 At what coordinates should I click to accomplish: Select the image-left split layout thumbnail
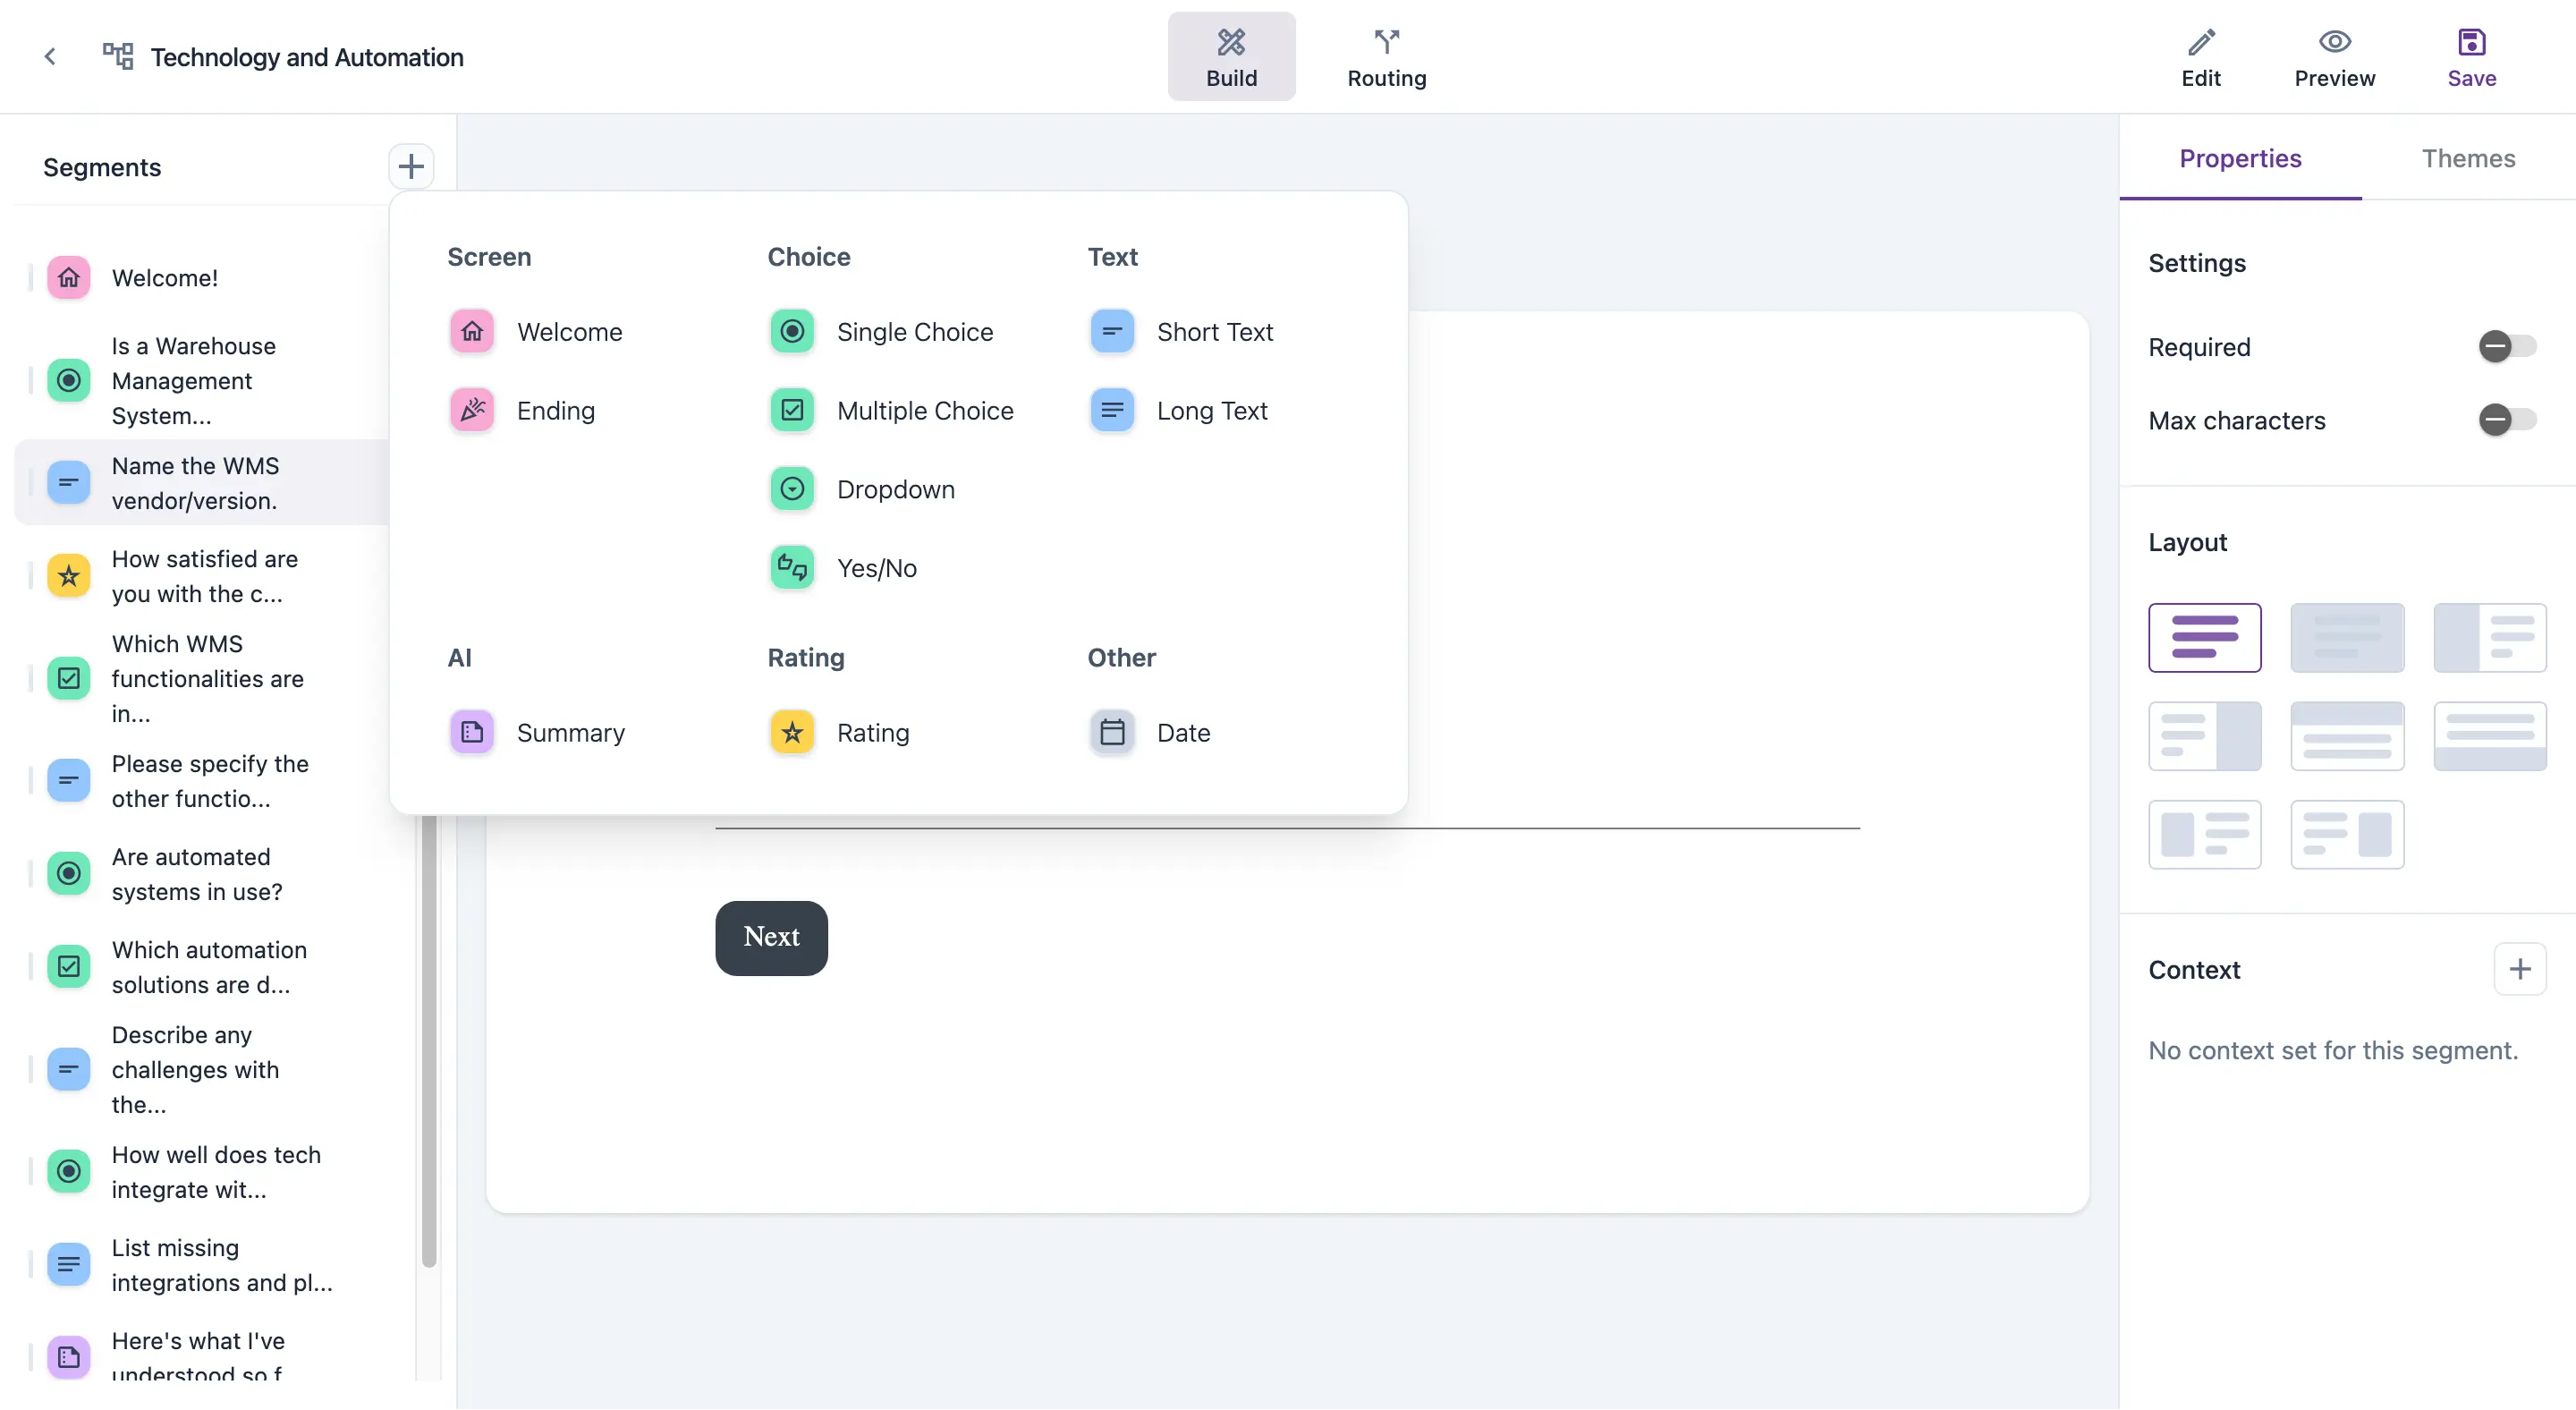pyautogui.click(x=2490, y=638)
